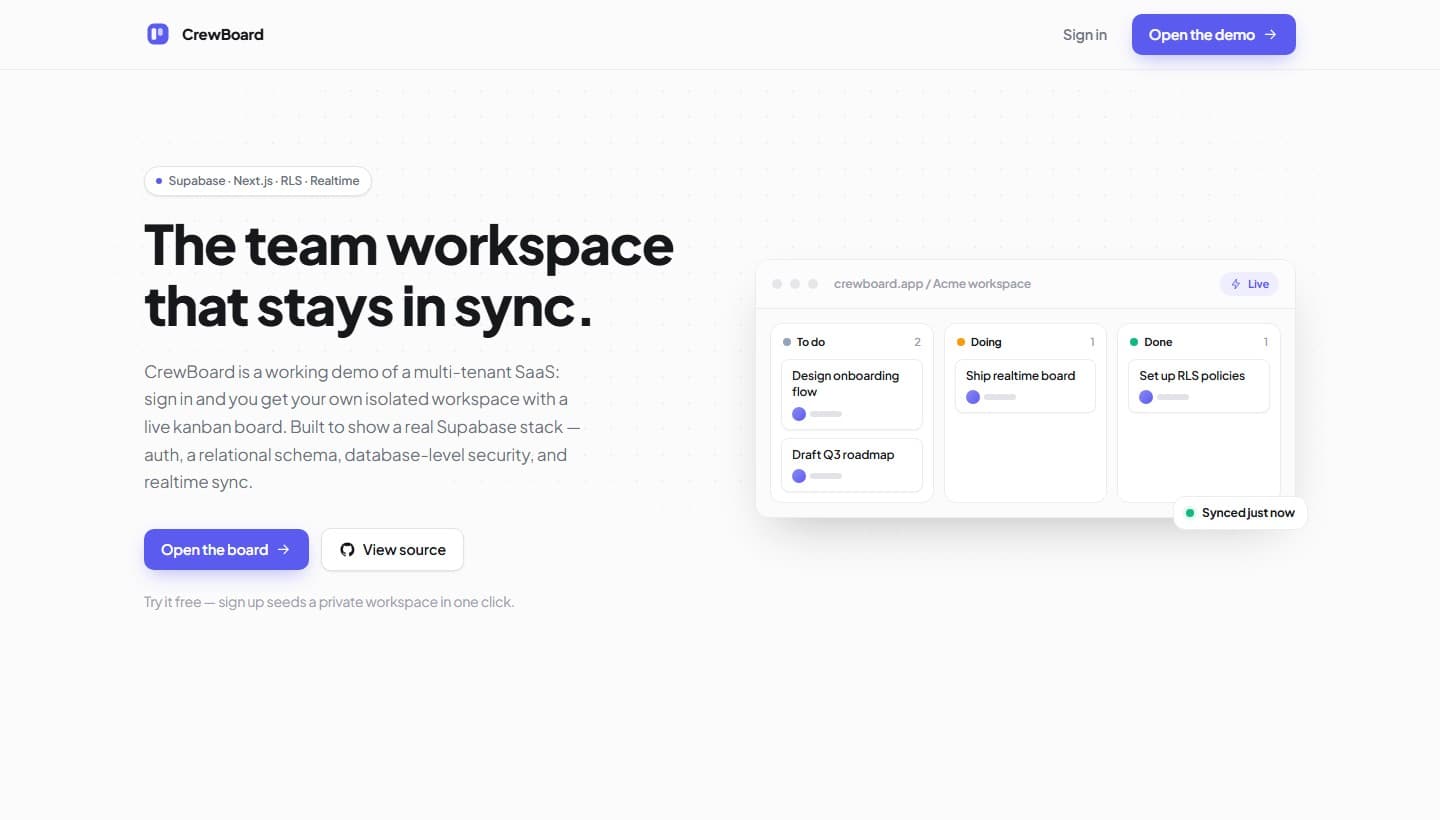This screenshot has width=1440, height=820.
Task: Click avatar on Draft Q3 roadmap card
Action: [x=799, y=476]
